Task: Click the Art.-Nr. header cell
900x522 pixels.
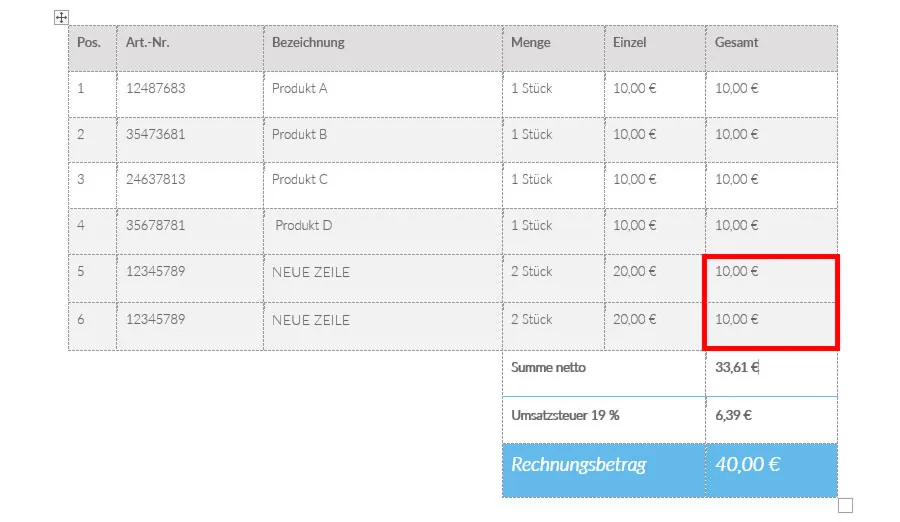Action: pos(190,48)
